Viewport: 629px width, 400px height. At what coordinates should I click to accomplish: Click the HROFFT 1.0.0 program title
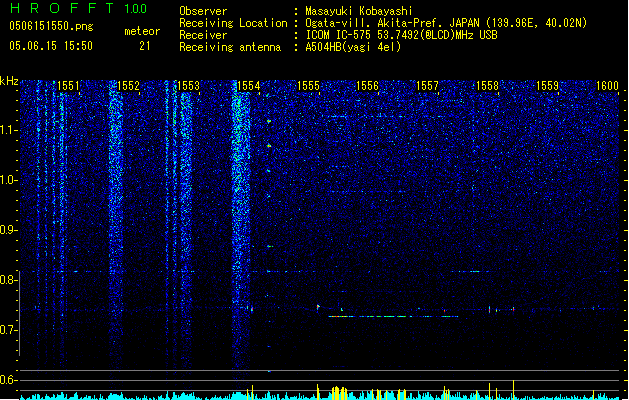pos(79,8)
